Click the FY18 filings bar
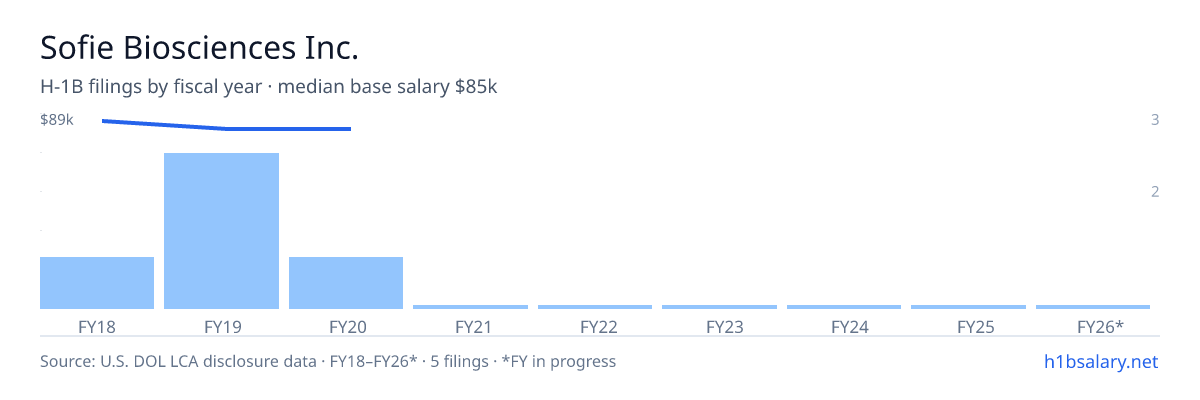 [x=97, y=283]
